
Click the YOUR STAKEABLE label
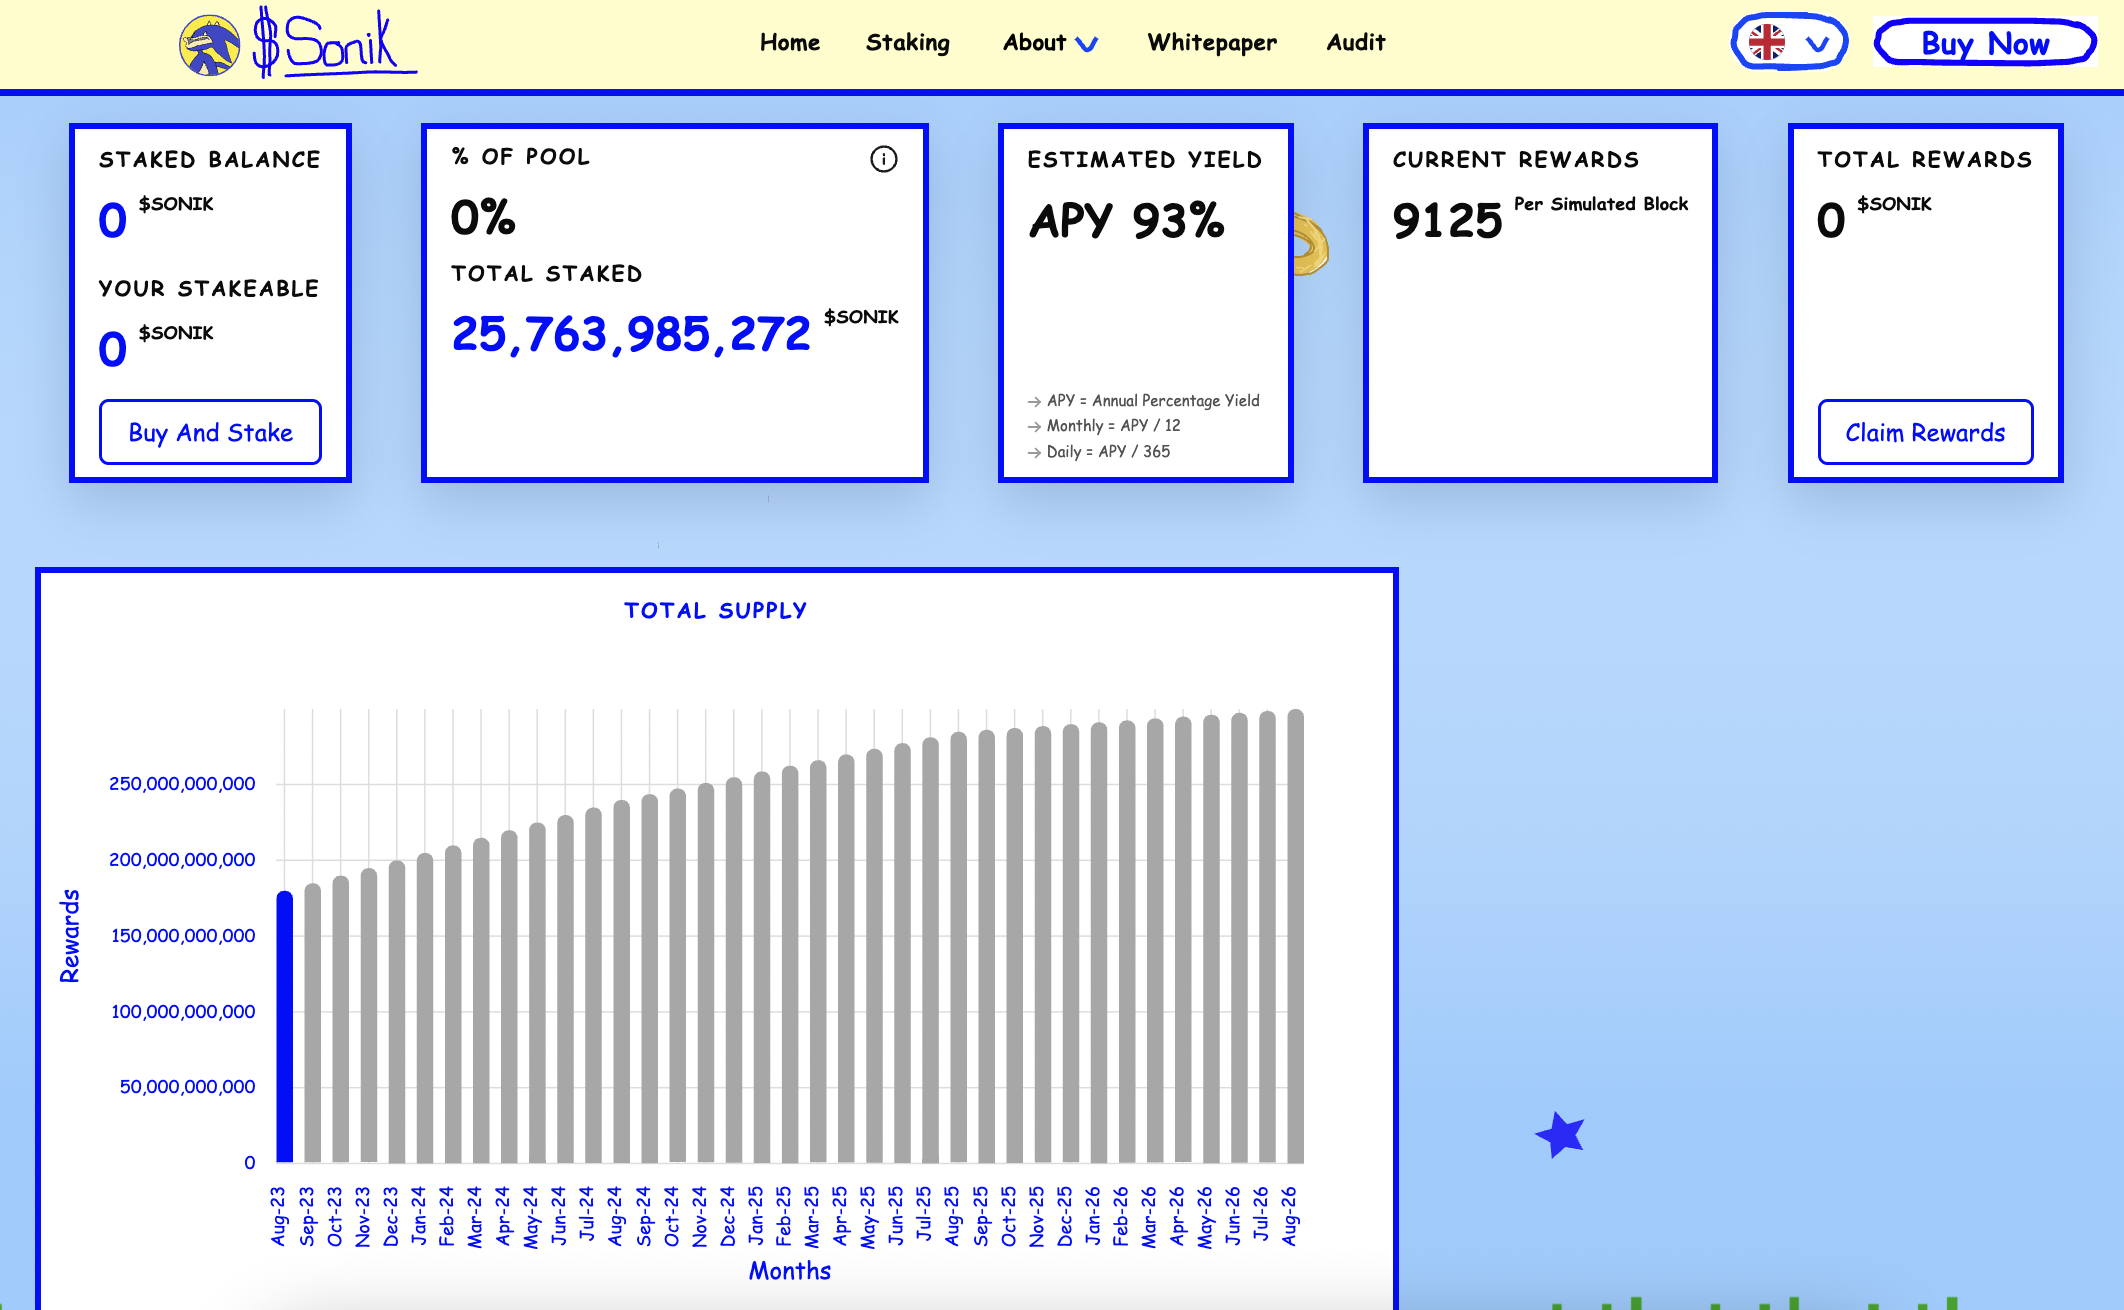click(209, 289)
